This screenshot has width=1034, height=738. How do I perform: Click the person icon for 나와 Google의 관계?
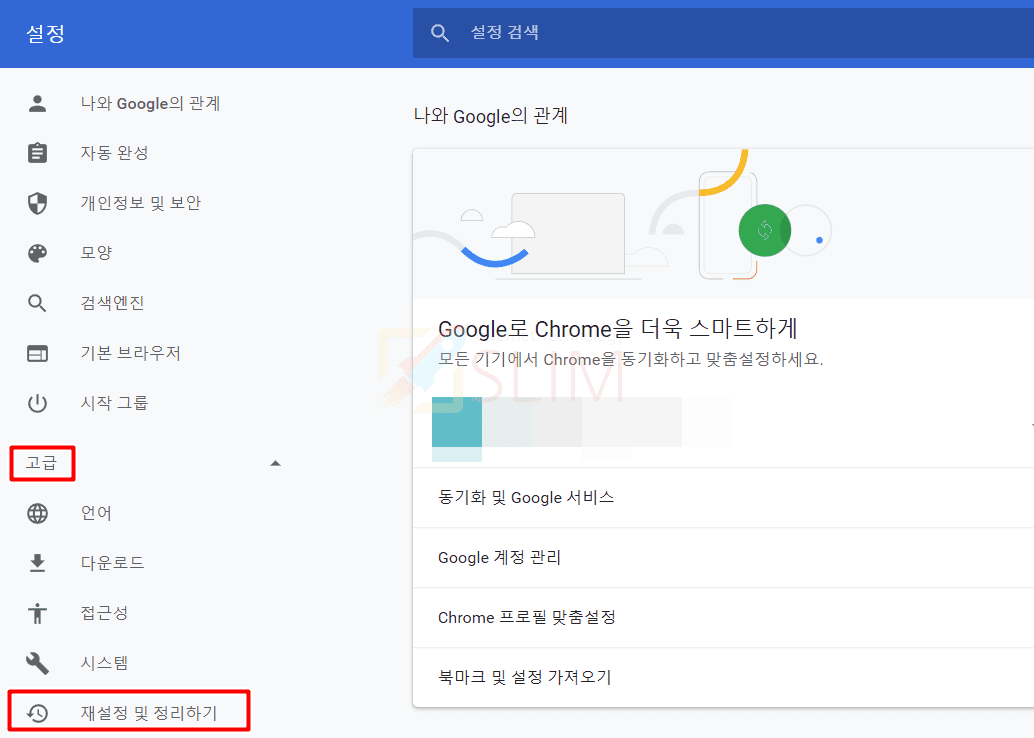click(38, 104)
